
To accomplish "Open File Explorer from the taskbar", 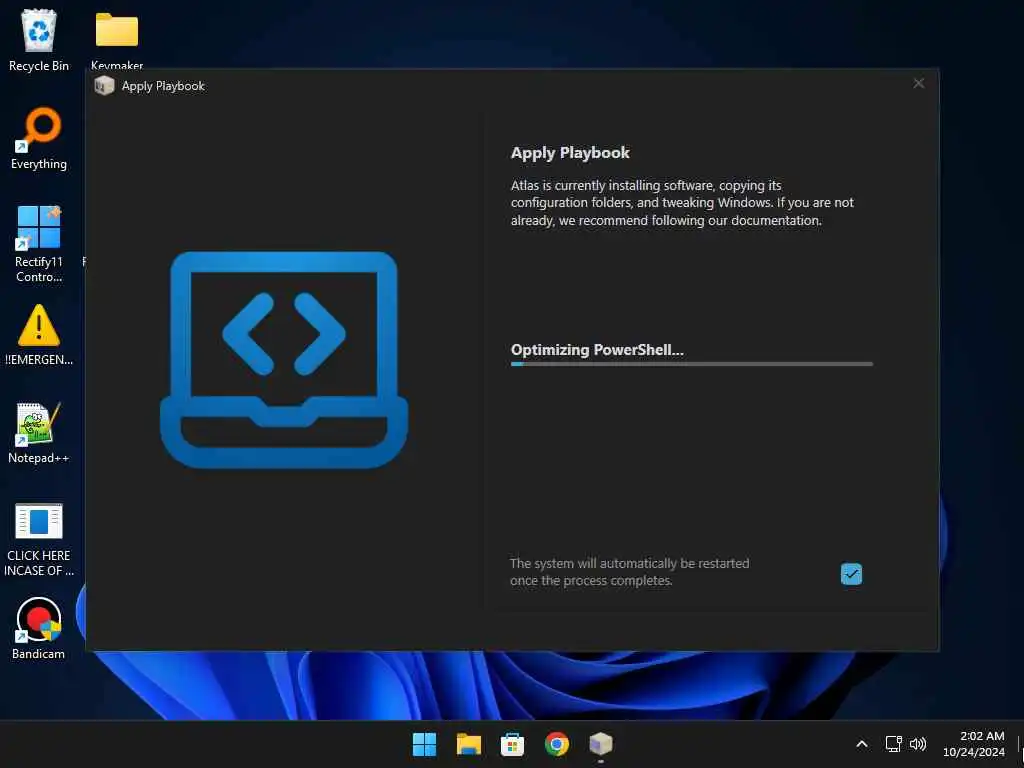I will pyautogui.click(x=469, y=744).
